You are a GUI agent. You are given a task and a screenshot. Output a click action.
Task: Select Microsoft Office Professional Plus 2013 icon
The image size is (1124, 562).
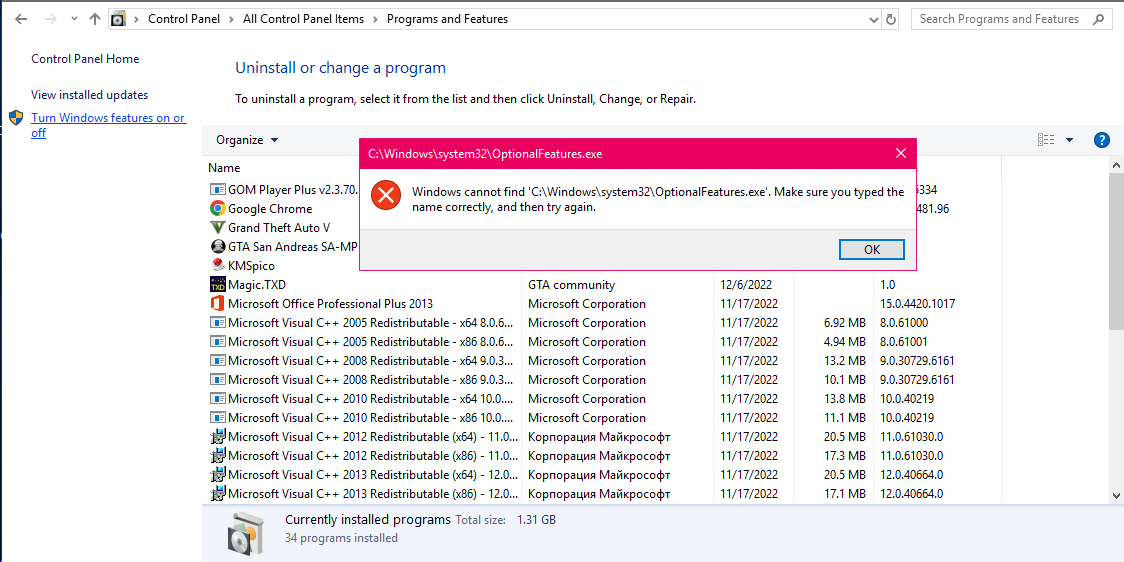(x=217, y=303)
